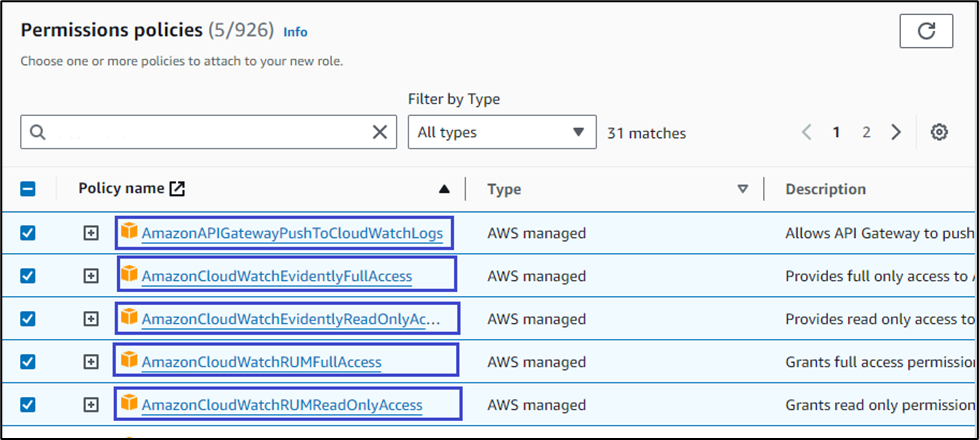Click the ascending sort arrow for Policy name
The width and height of the screenshot is (979, 440).
[444, 189]
